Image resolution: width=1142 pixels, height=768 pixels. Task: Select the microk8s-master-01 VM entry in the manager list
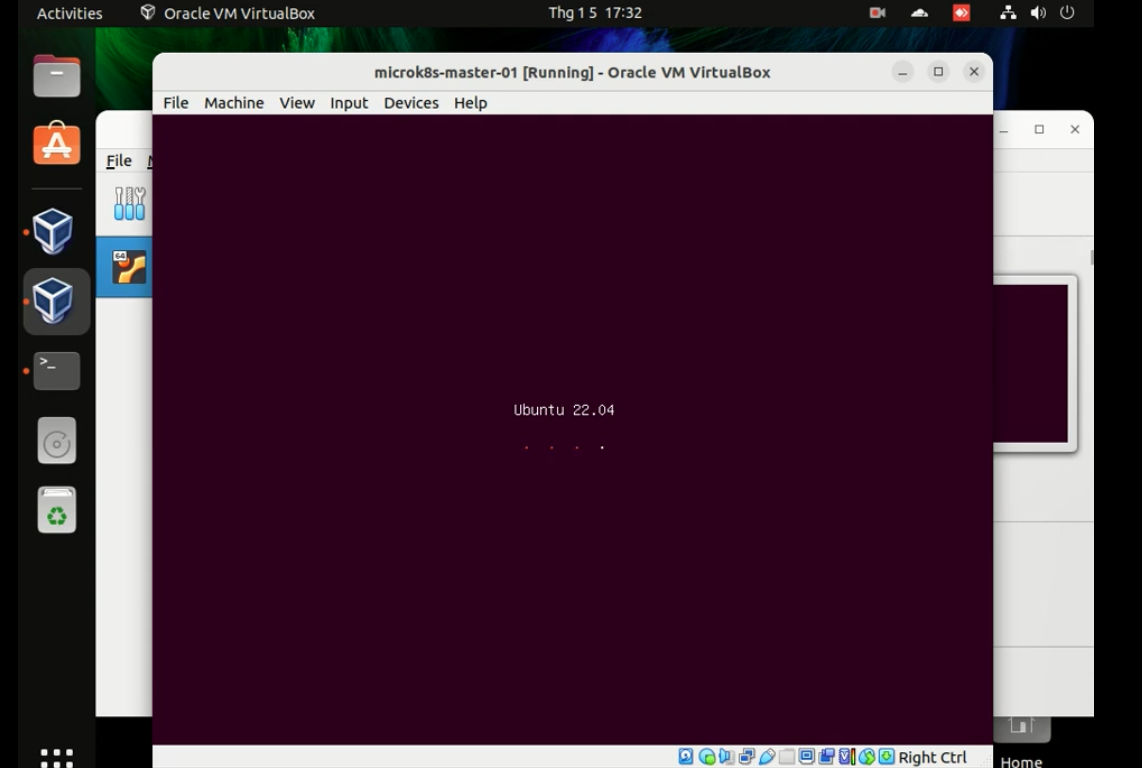pyautogui.click(x=127, y=266)
